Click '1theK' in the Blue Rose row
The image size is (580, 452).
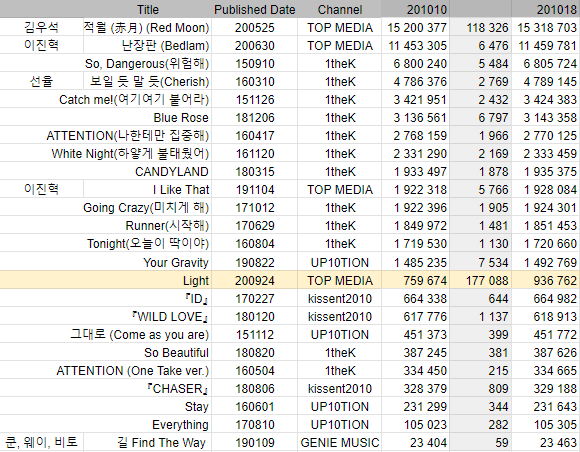tap(340, 118)
